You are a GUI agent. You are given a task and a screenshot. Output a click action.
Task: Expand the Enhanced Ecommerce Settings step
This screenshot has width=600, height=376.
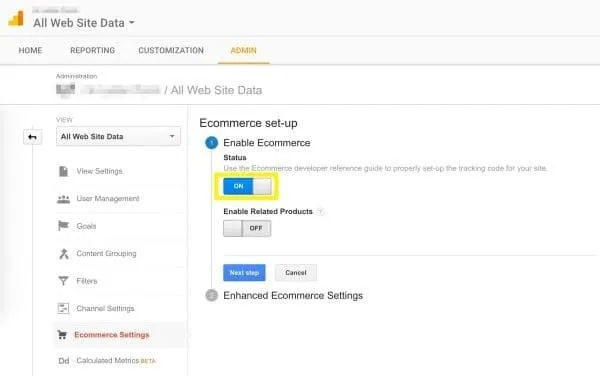293,295
